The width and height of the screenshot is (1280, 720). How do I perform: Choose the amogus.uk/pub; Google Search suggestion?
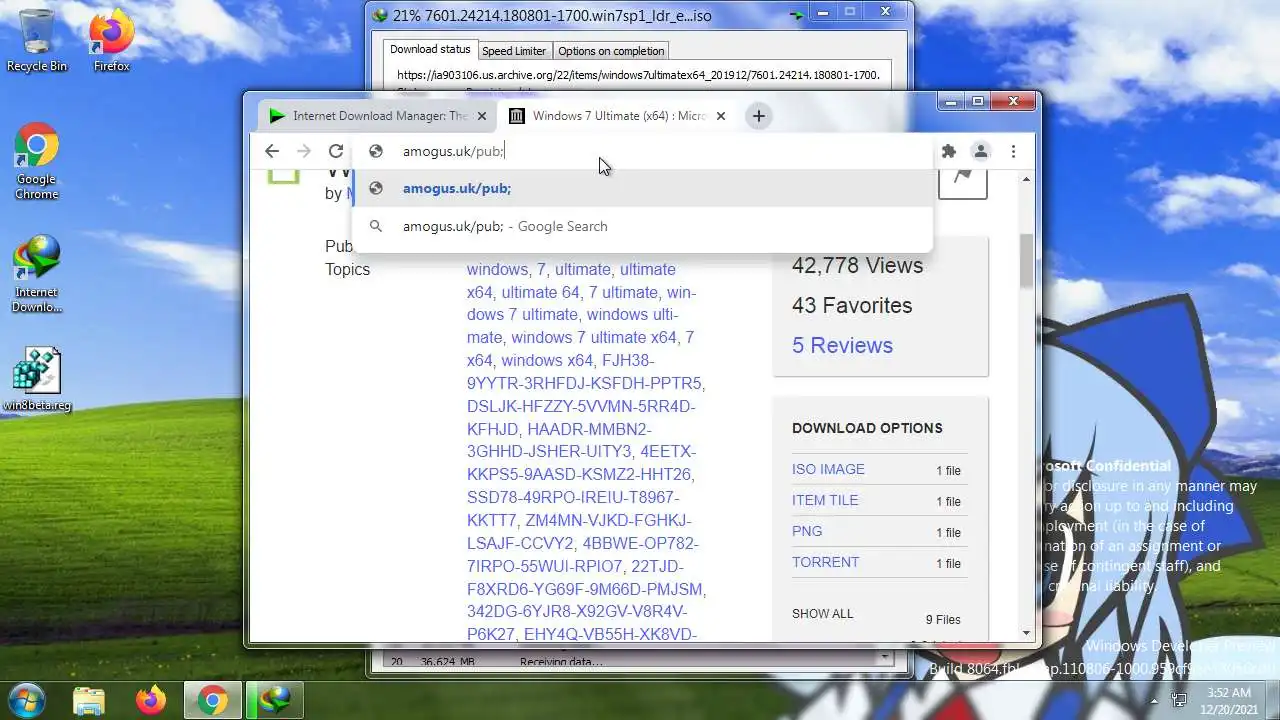[x=642, y=226]
